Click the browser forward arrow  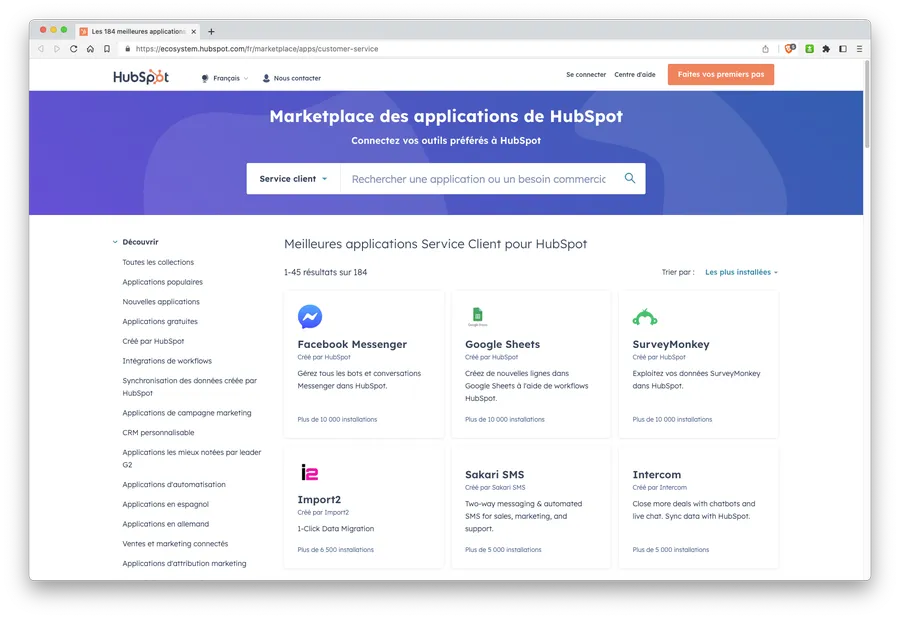coord(57,49)
